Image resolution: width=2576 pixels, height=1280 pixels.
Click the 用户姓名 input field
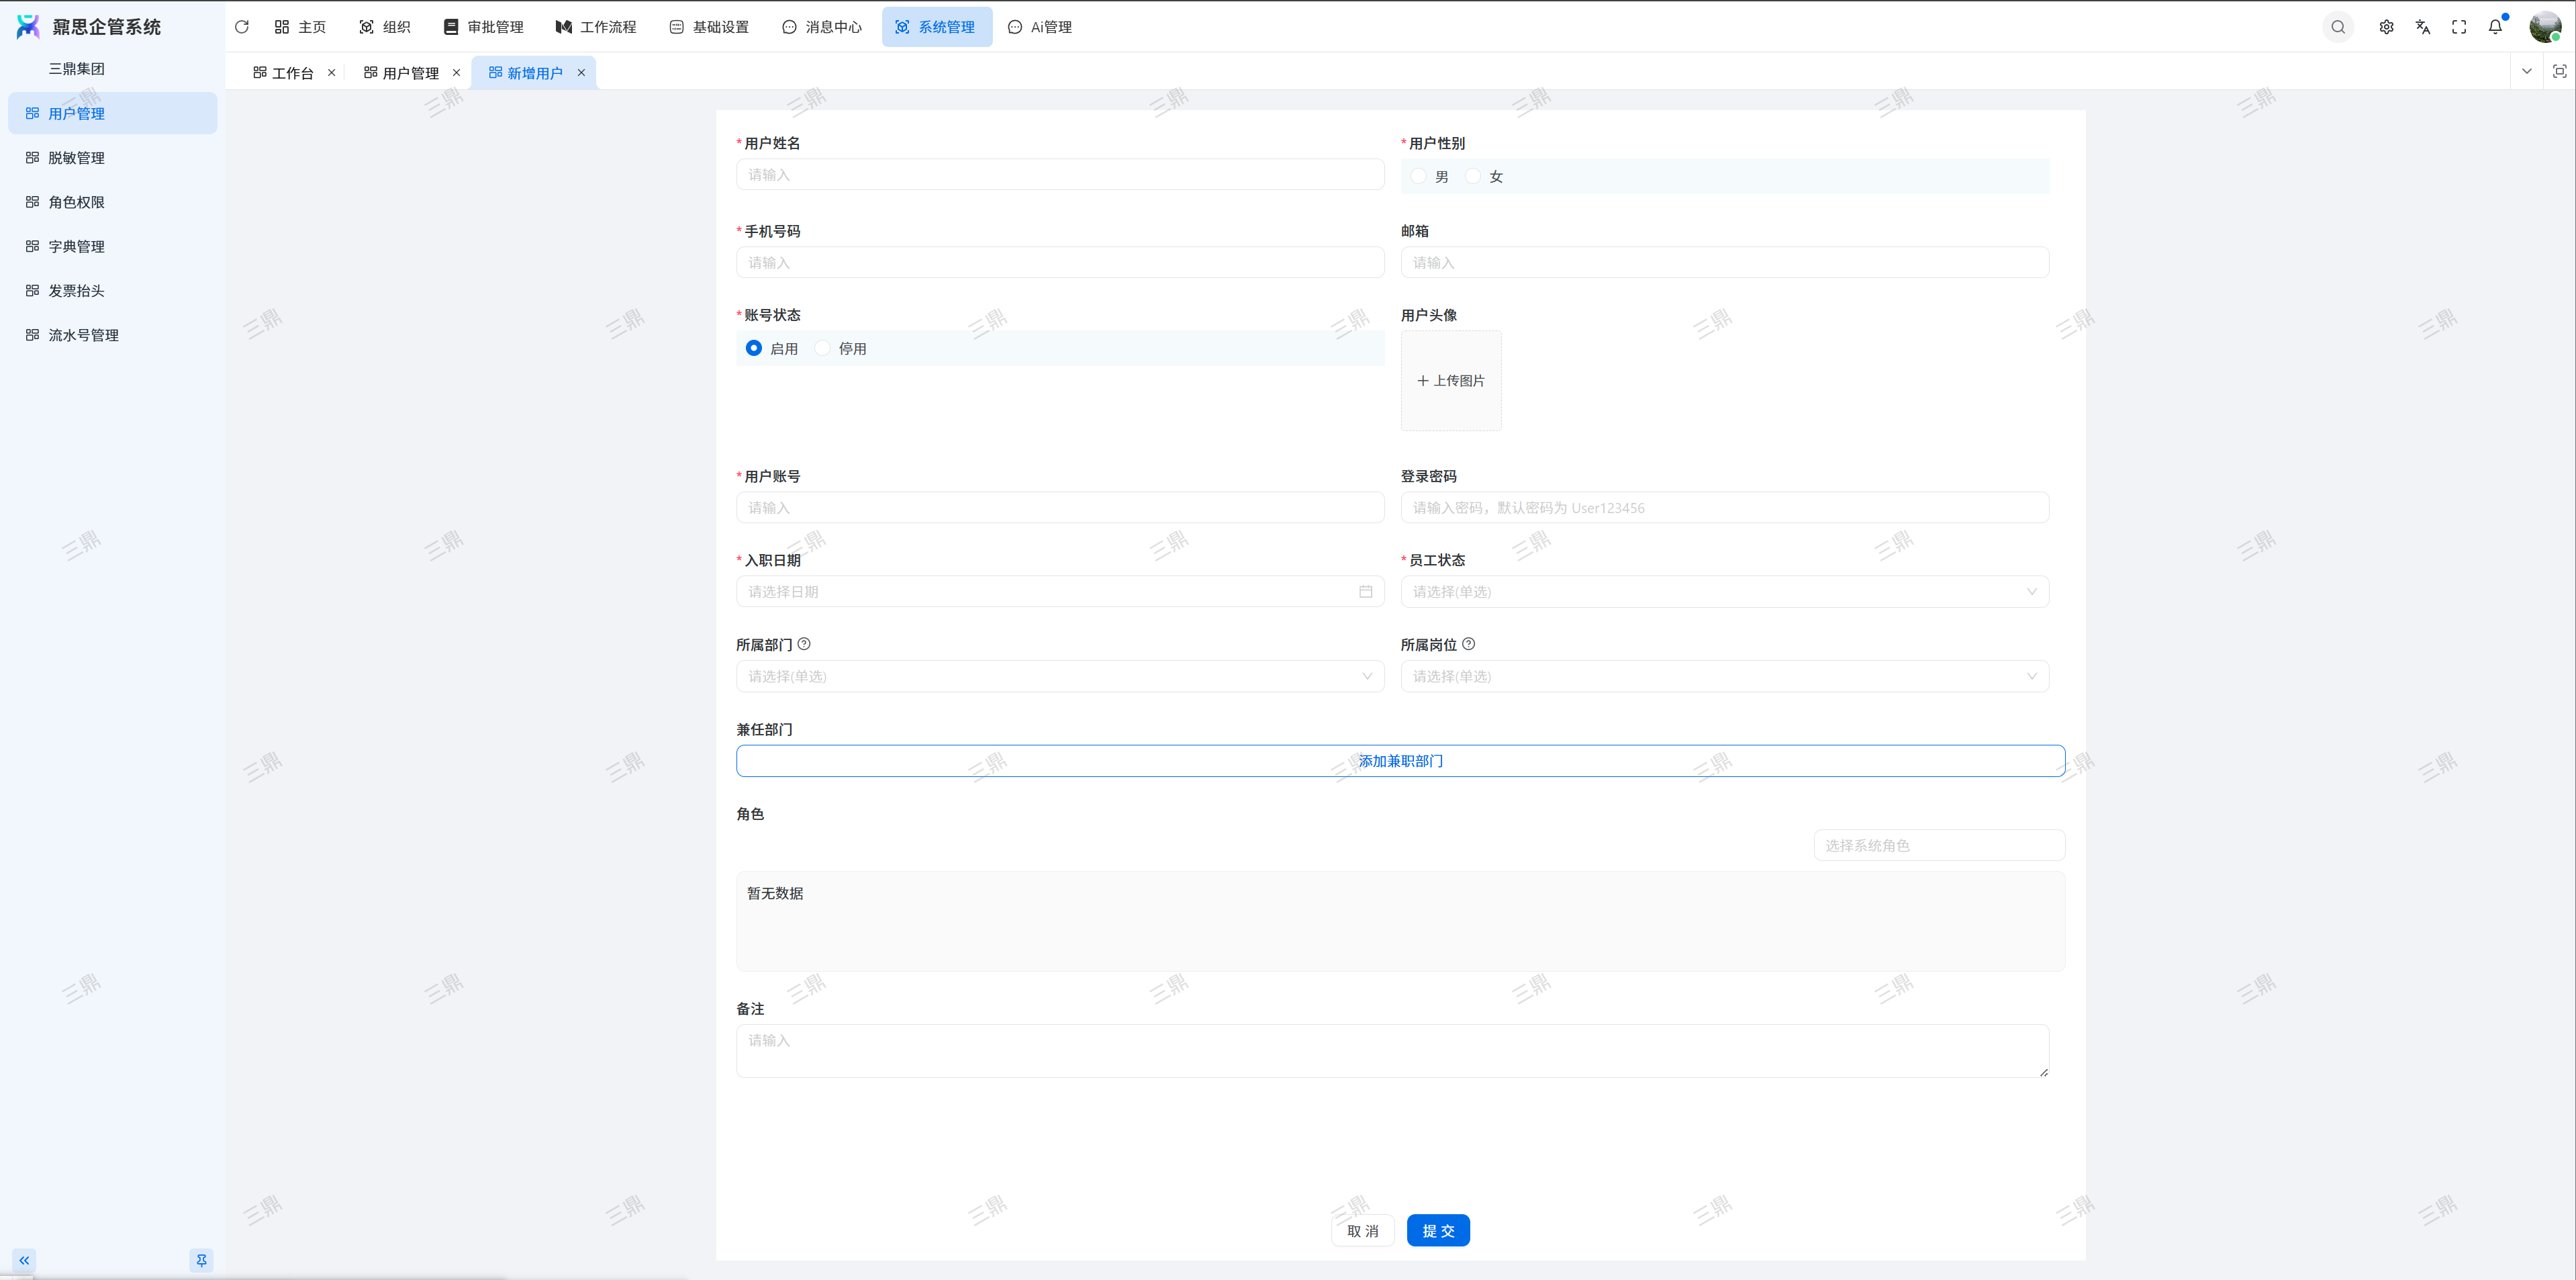(1060, 175)
